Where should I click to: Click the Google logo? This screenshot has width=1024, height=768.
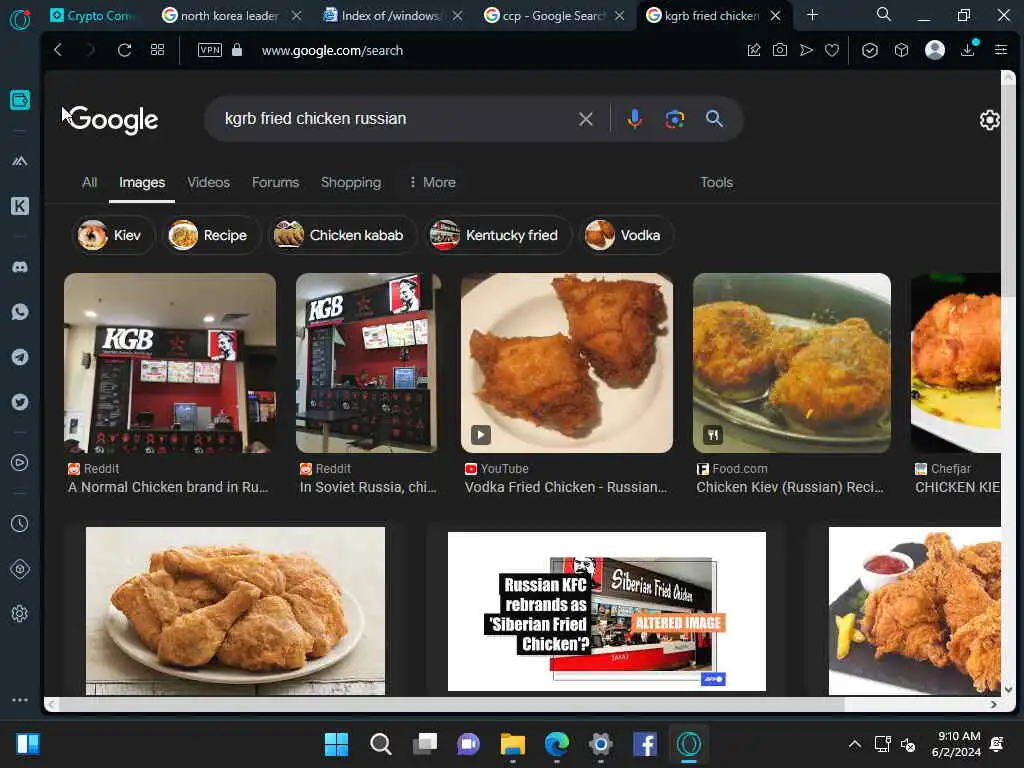pyautogui.click(x=113, y=120)
